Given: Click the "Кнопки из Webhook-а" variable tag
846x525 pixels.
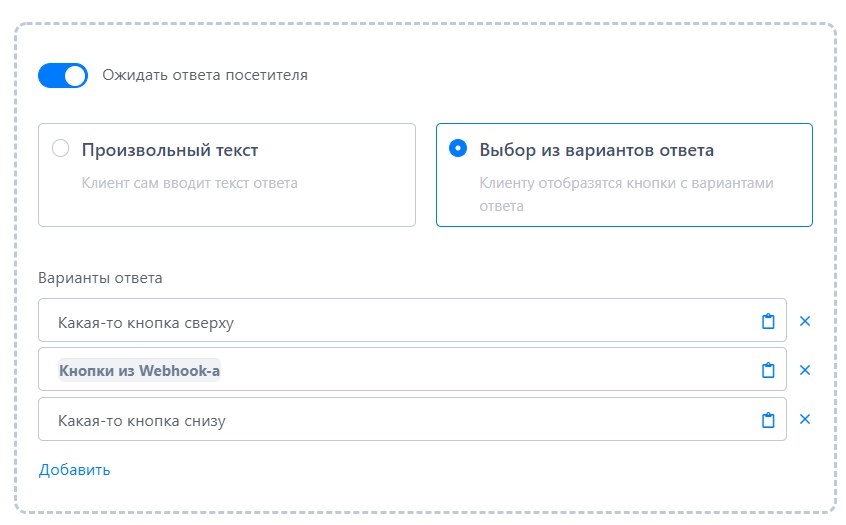Looking at the screenshot, I should point(139,371).
